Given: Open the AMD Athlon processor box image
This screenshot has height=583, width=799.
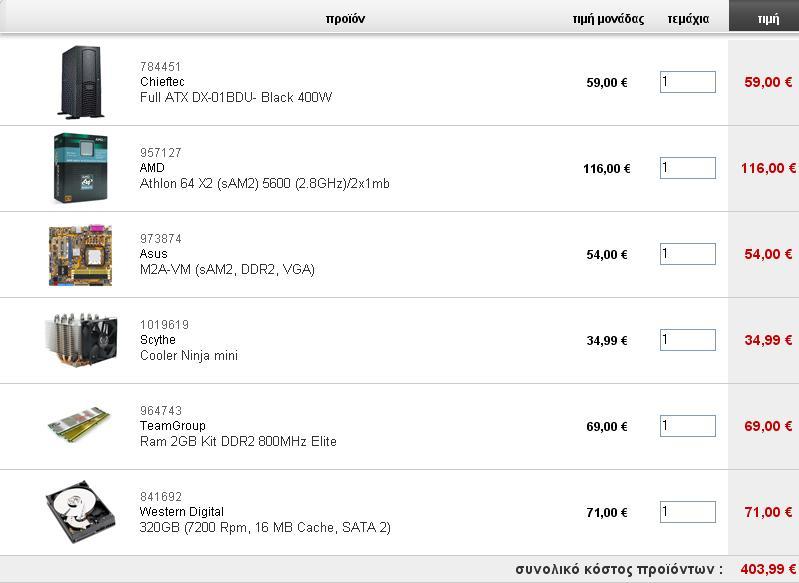Looking at the screenshot, I should 81,168.
